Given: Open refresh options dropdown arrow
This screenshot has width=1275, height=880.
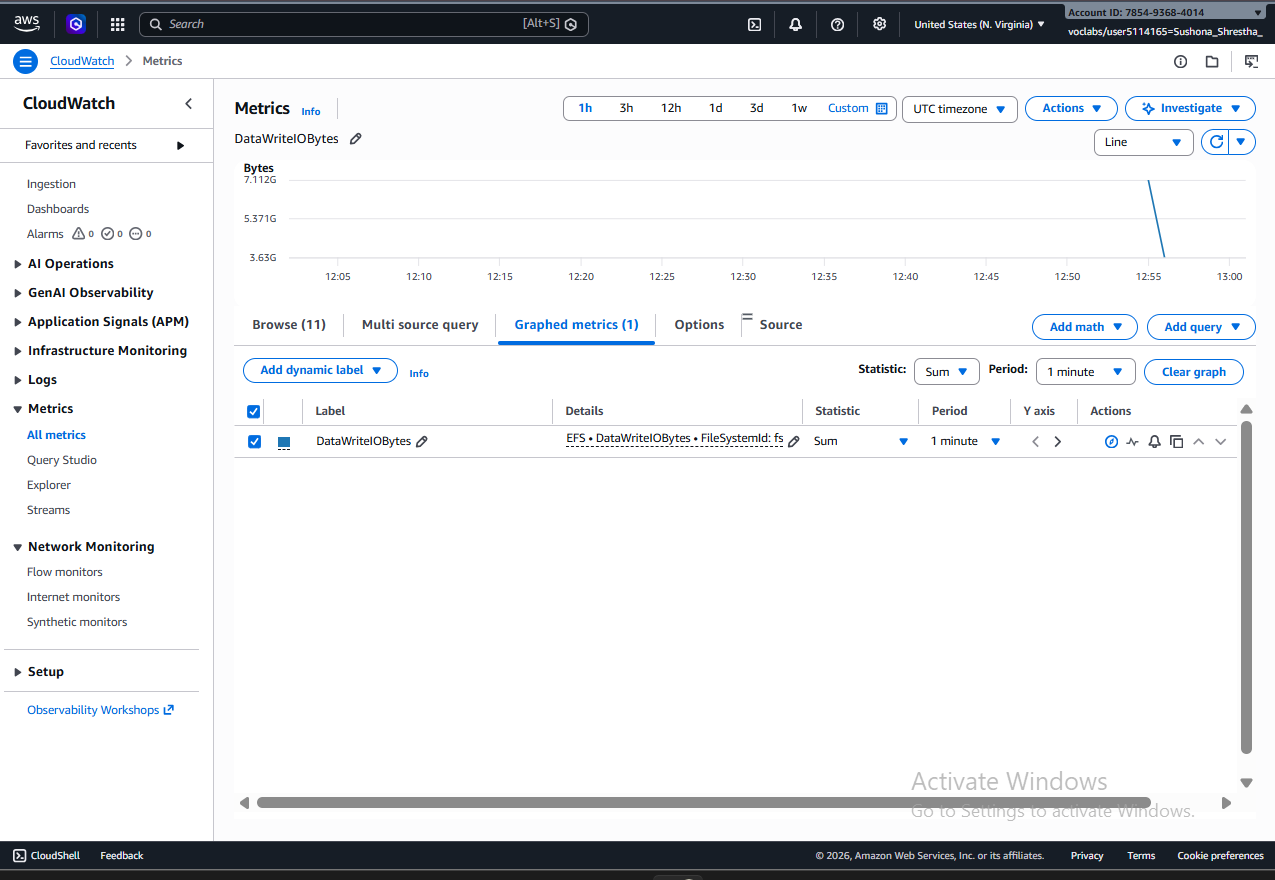Looking at the screenshot, I should [1241, 142].
